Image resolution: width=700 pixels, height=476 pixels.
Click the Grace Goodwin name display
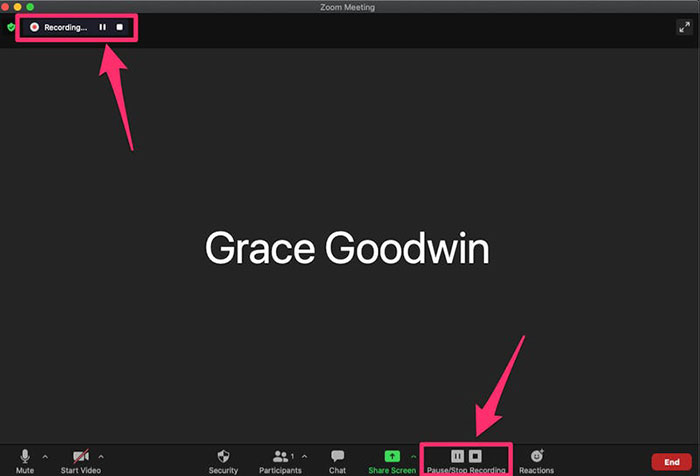(x=347, y=248)
